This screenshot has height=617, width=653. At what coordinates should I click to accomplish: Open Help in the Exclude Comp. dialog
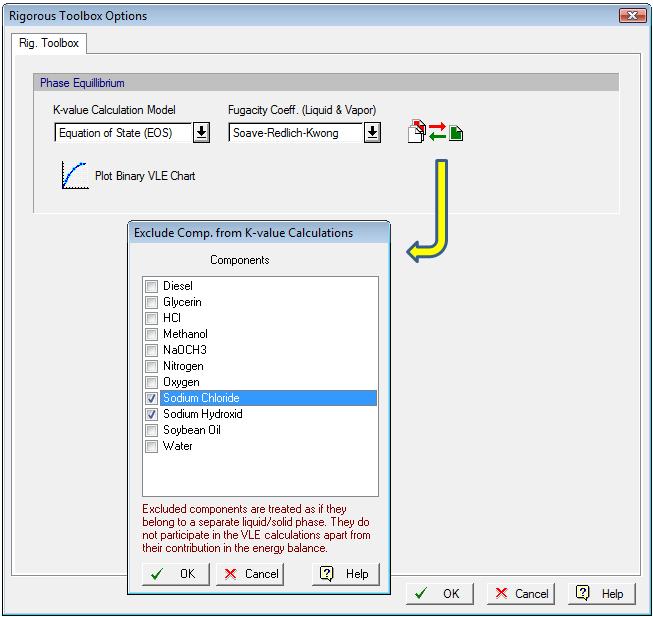coord(346,573)
